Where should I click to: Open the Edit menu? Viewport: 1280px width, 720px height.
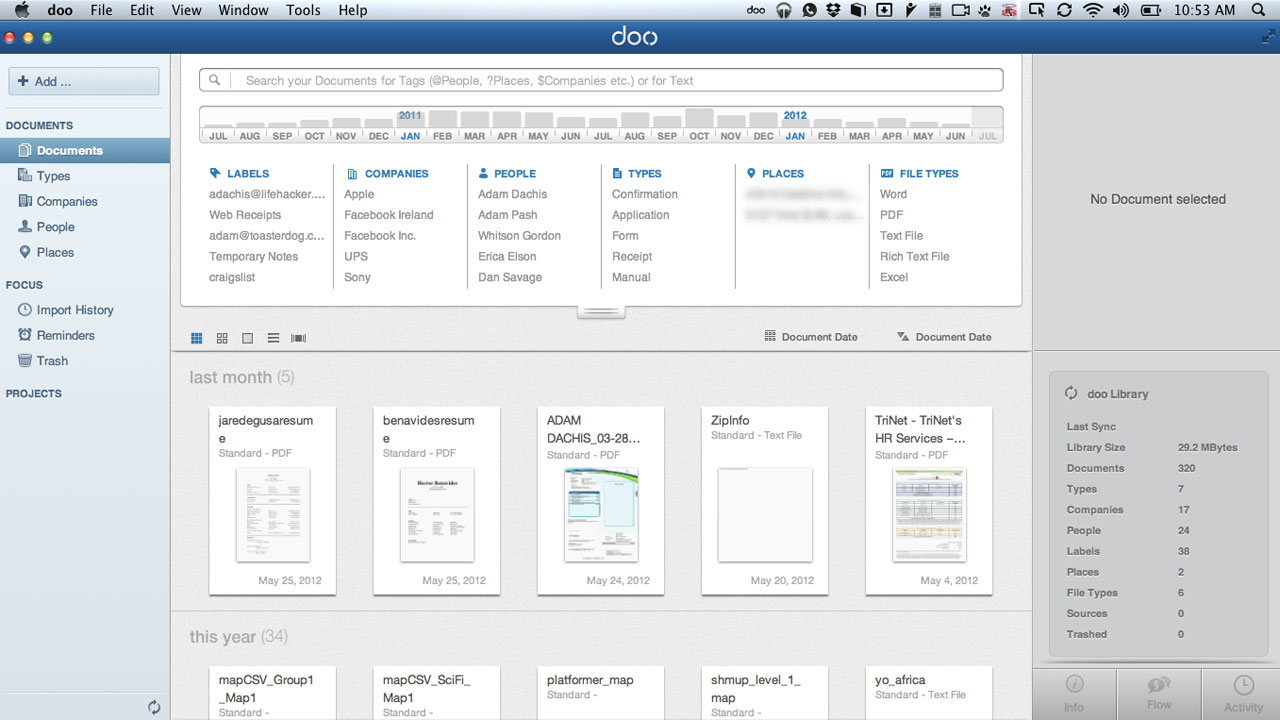click(x=142, y=10)
